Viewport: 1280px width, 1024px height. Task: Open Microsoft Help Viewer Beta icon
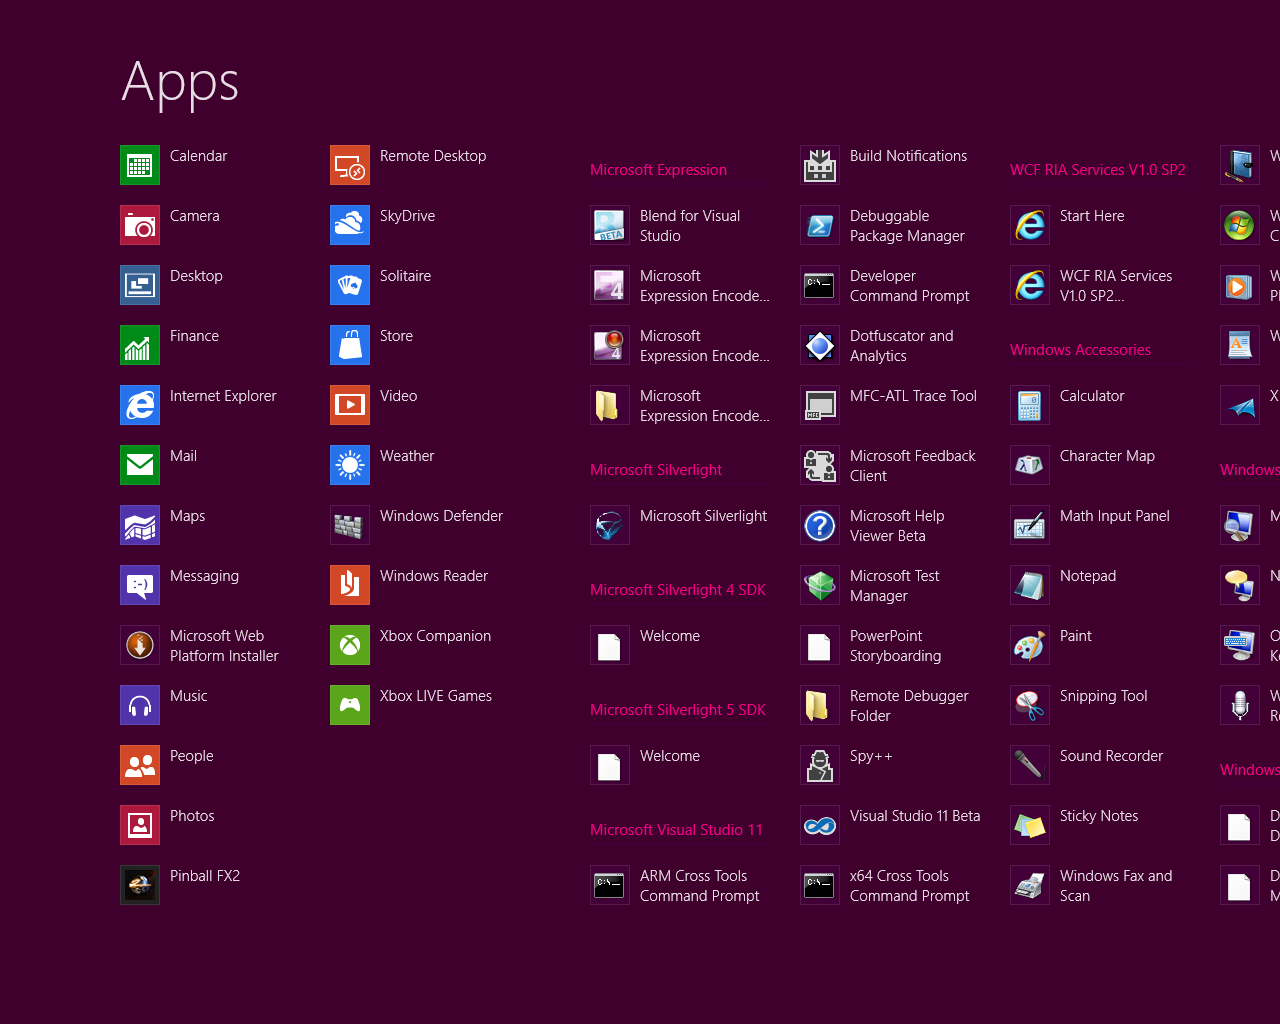point(820,525)
